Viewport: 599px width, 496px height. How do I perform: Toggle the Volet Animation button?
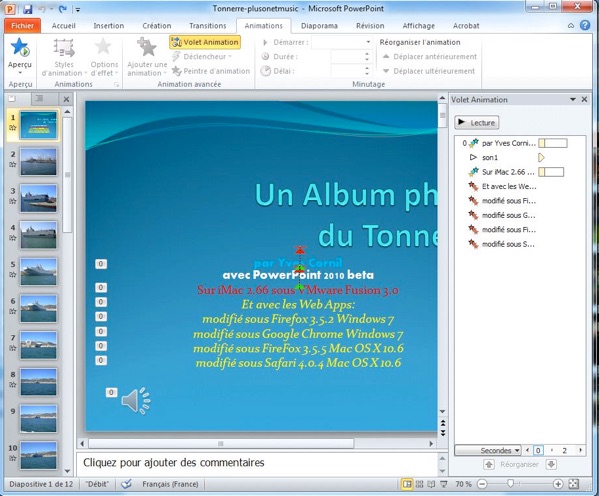coord(205,42)
